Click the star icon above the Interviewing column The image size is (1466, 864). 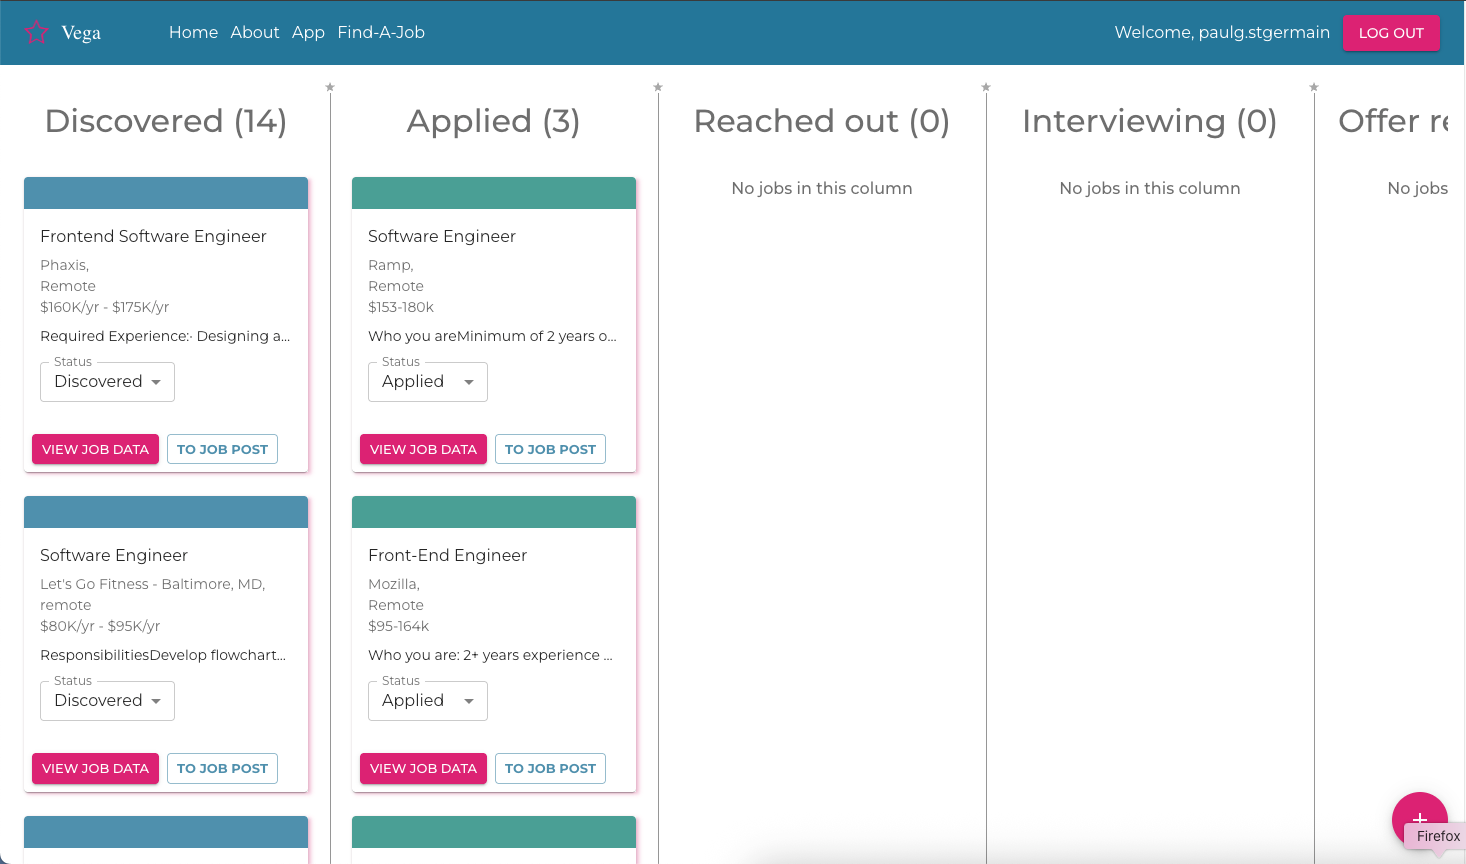point(1313,87)
